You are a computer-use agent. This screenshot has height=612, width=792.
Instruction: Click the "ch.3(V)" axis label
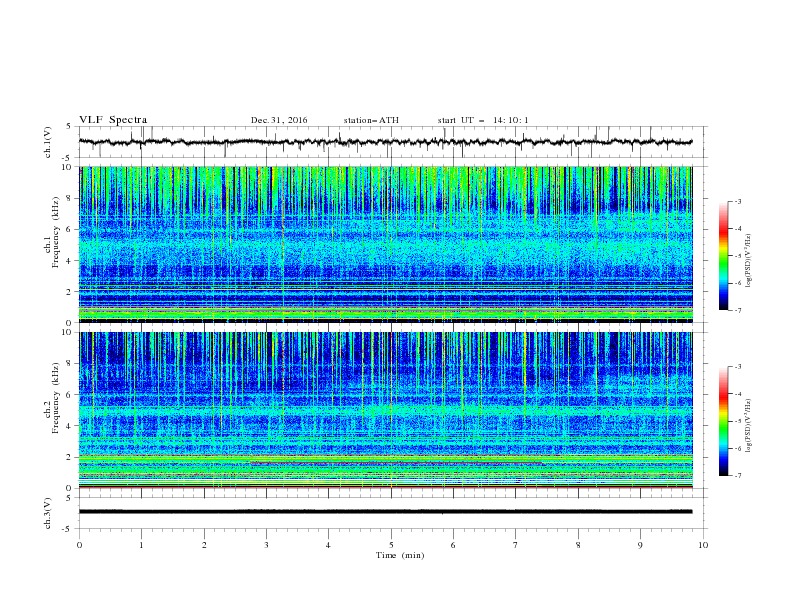48,513
